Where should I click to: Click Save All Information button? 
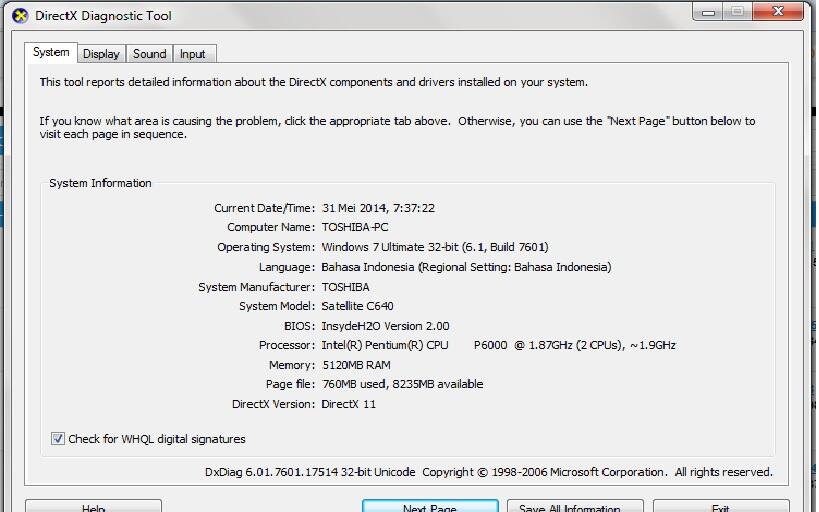pyautogui.click(x=575, y=506)
